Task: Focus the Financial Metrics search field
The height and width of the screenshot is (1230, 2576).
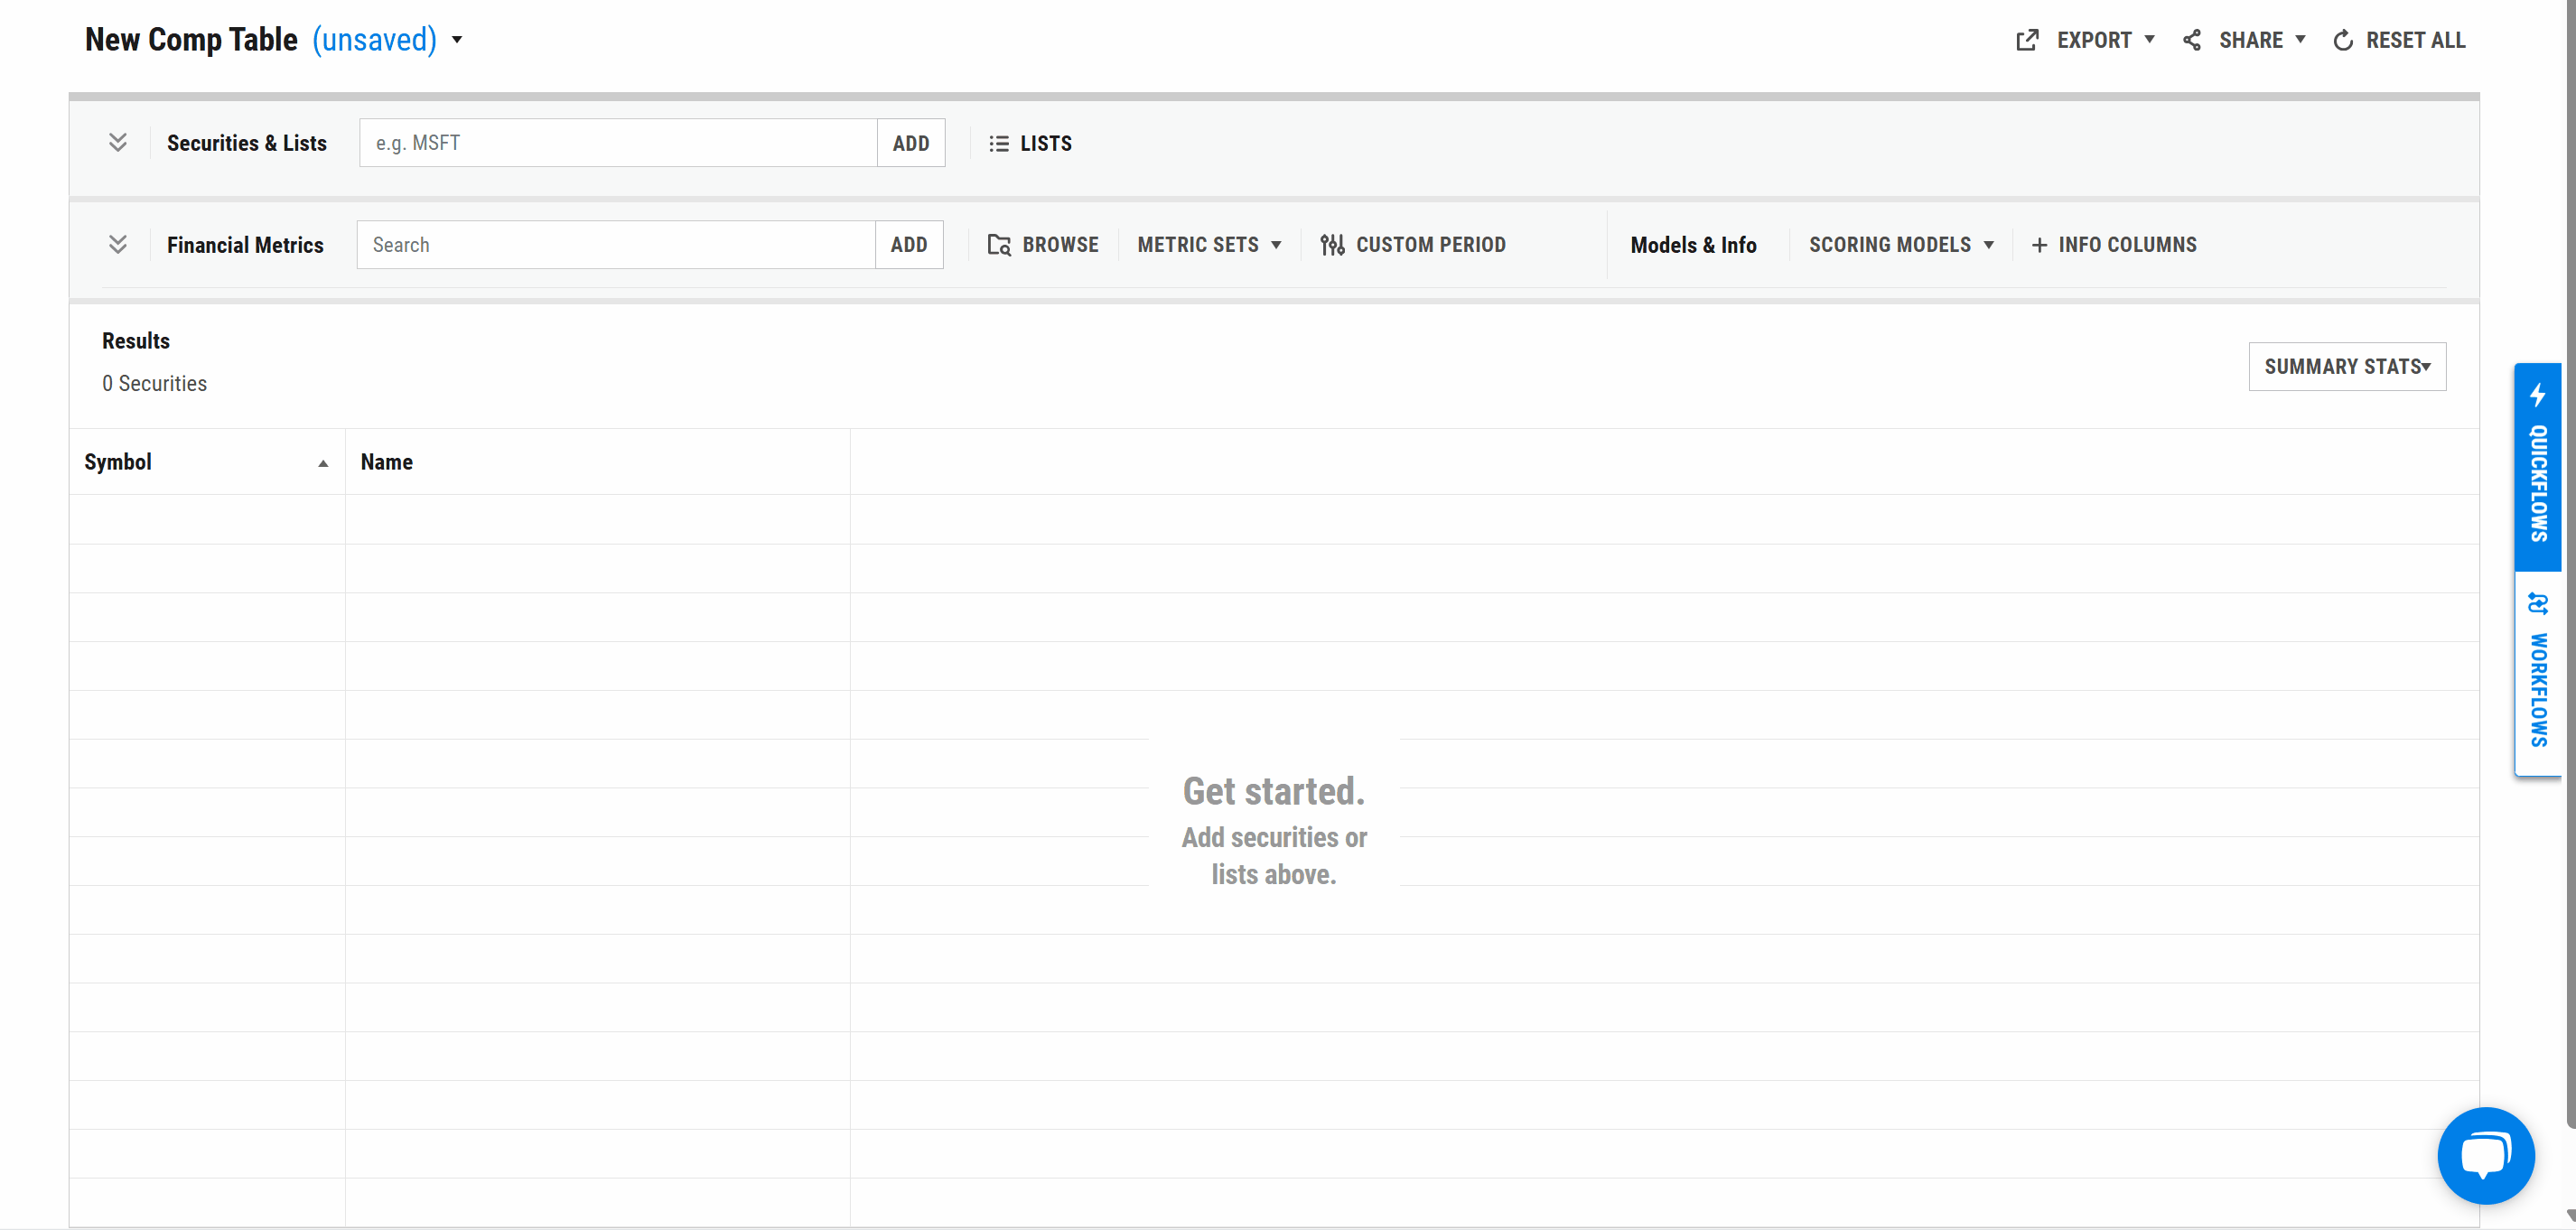Action: (616, 245)
